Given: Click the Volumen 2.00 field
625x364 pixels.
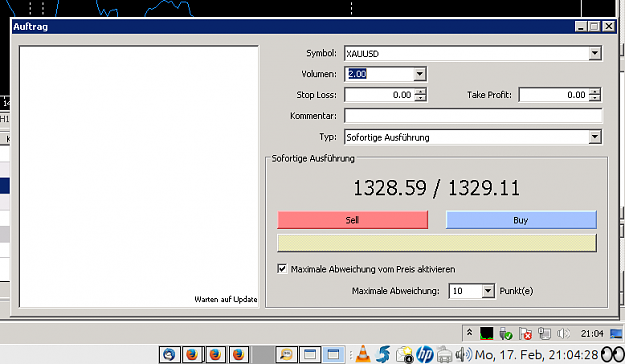Looking at the screenshot, I should (x=379, y=74).
